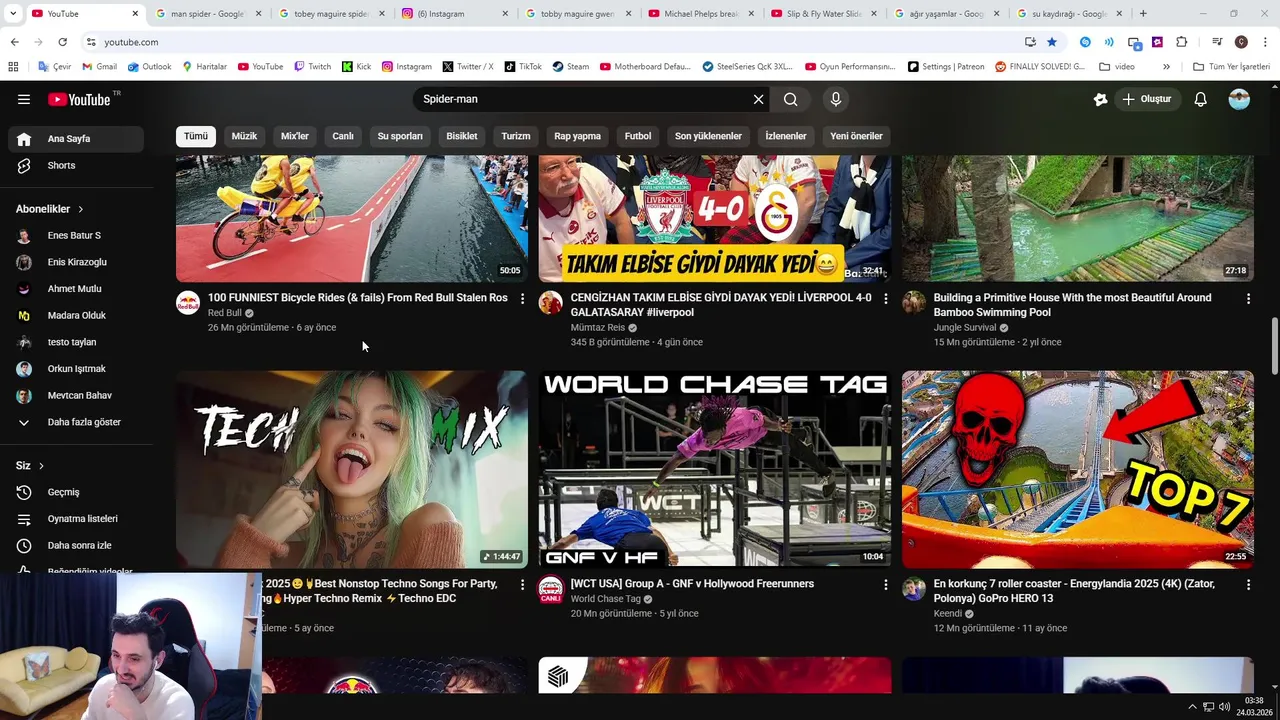This screenshot has width=1280, height=720.
Task: Play the World Chase Tag thumbnail
Action: (715, 469)
